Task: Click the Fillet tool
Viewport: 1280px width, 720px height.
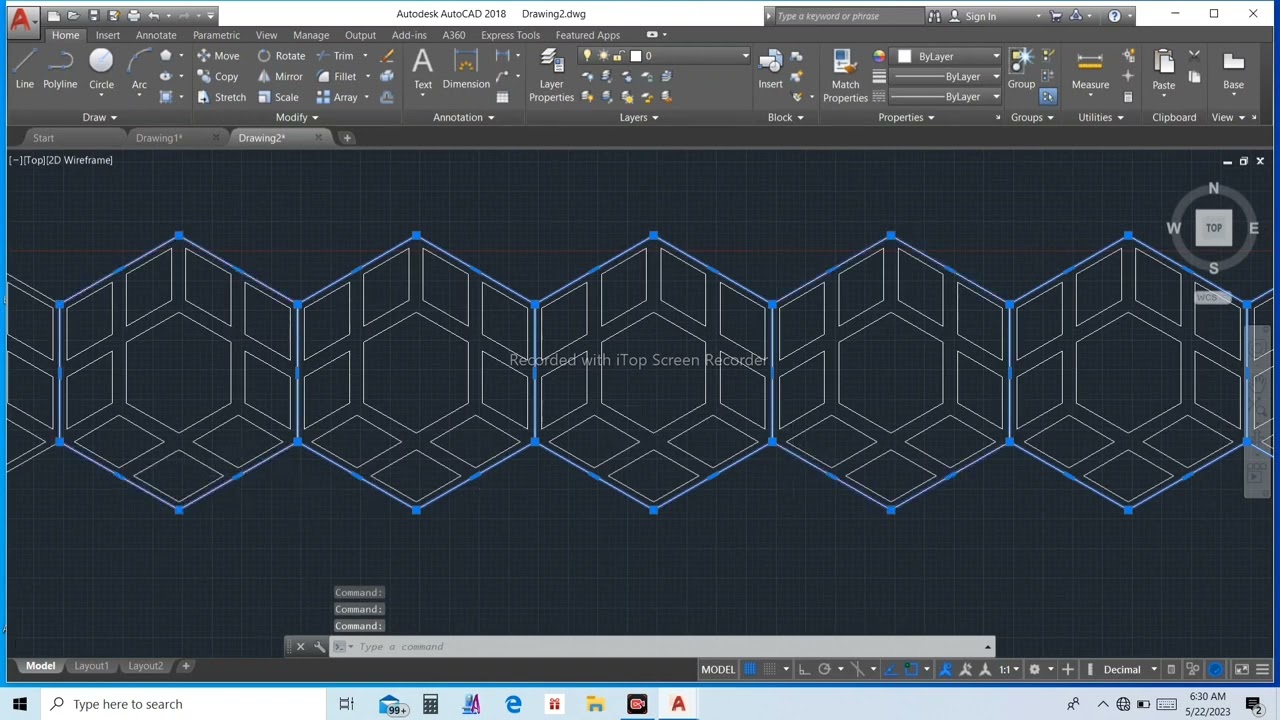Action: (336, 76)
